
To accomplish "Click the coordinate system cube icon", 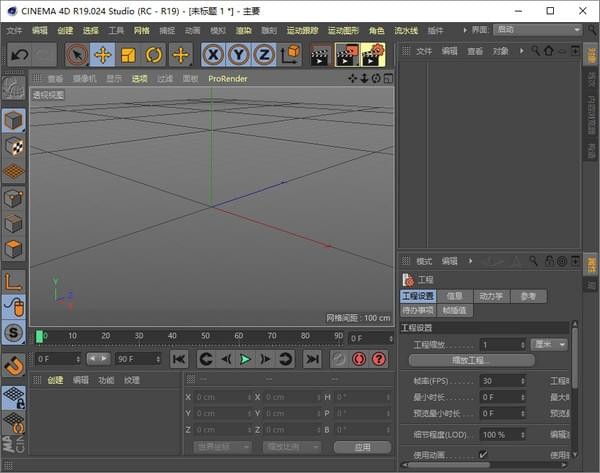I will [291, 54].
